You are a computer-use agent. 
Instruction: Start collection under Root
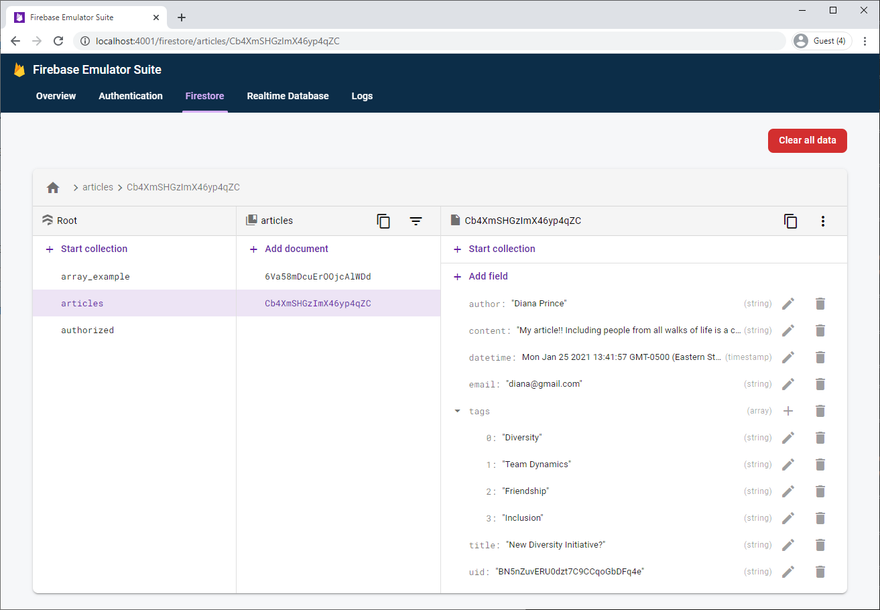coord(86,249)
